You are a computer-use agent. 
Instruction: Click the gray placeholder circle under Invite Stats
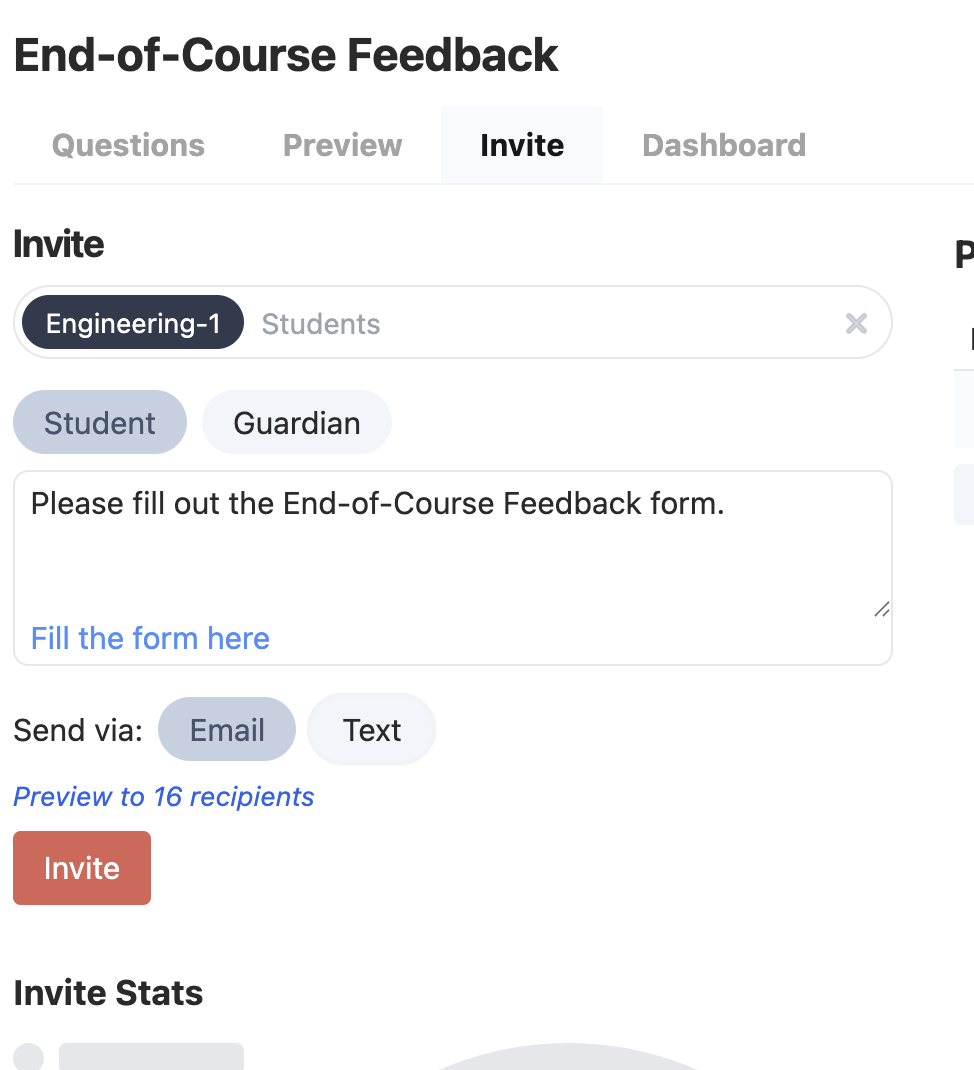(x=29, y=1057)
